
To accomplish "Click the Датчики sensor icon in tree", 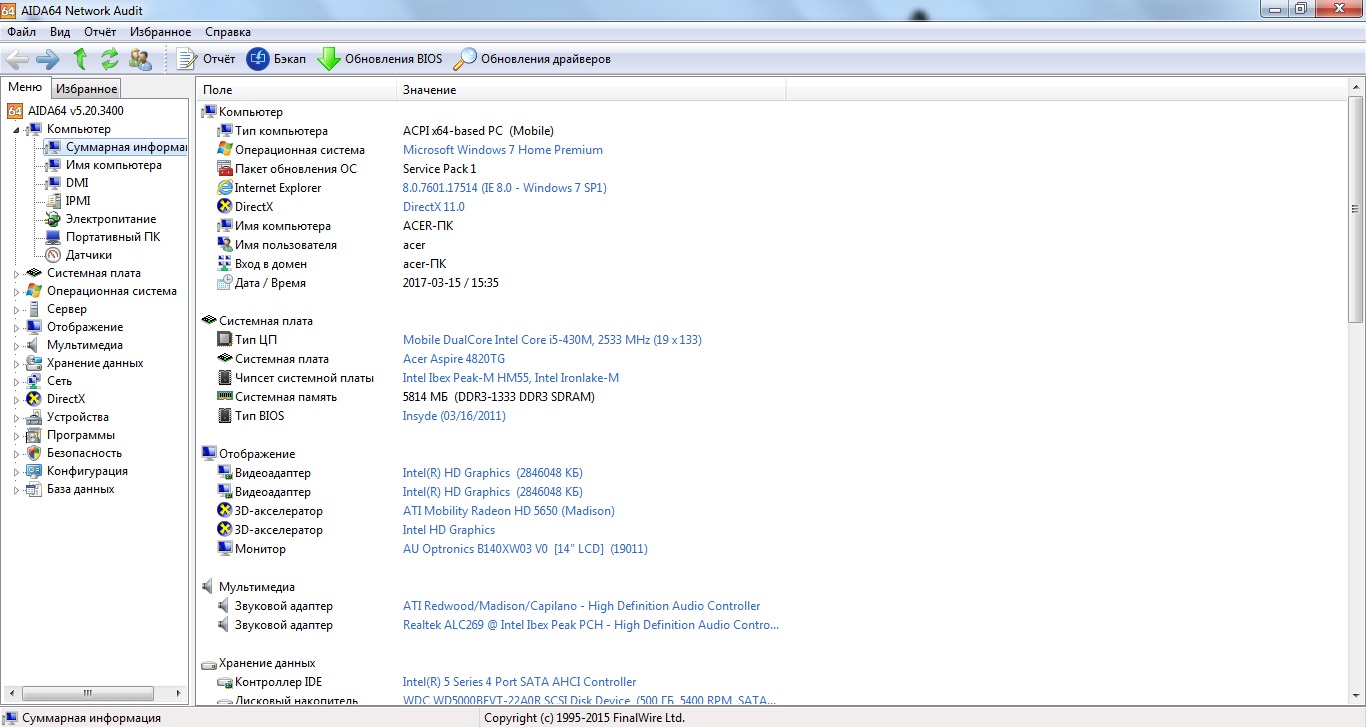I will [54, 255].
